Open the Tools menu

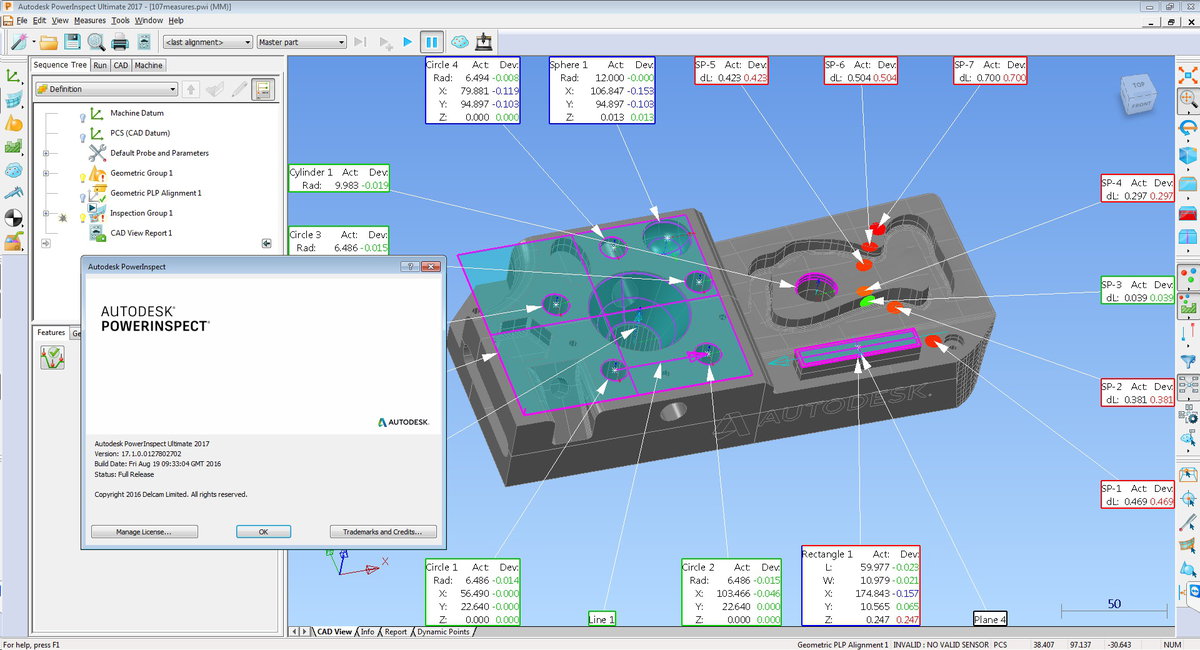tap(120, 20)
